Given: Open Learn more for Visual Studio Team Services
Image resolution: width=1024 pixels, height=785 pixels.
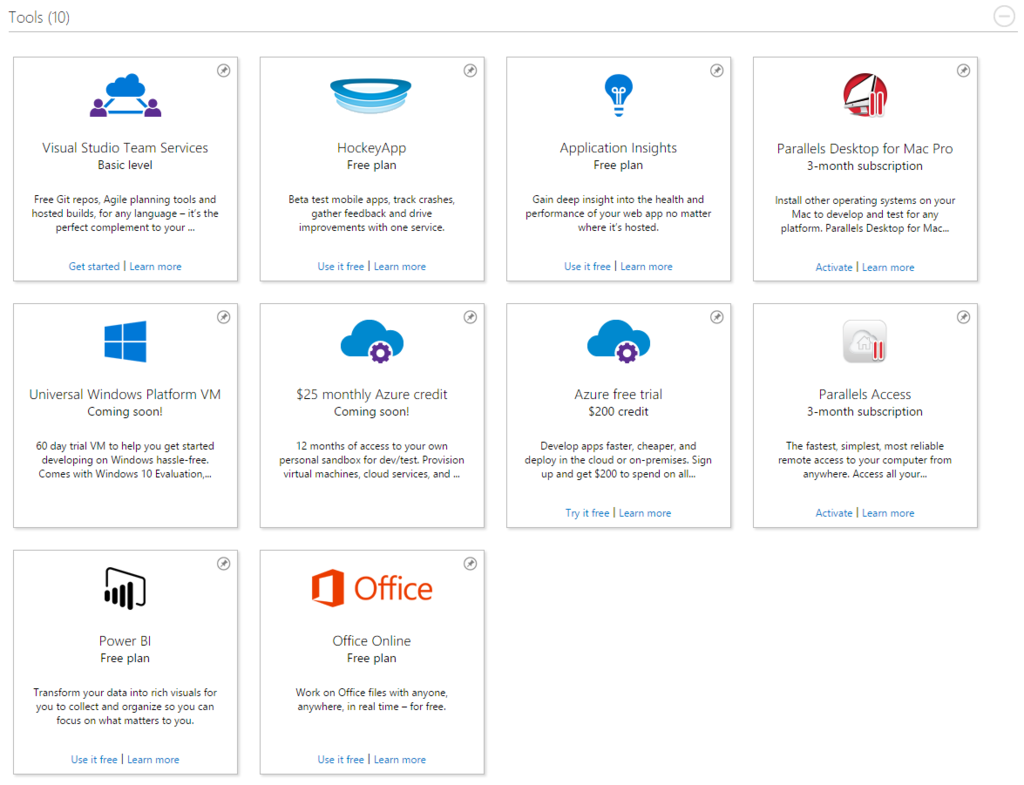Looking at the screenshot, I should click(x=155, y=266).
